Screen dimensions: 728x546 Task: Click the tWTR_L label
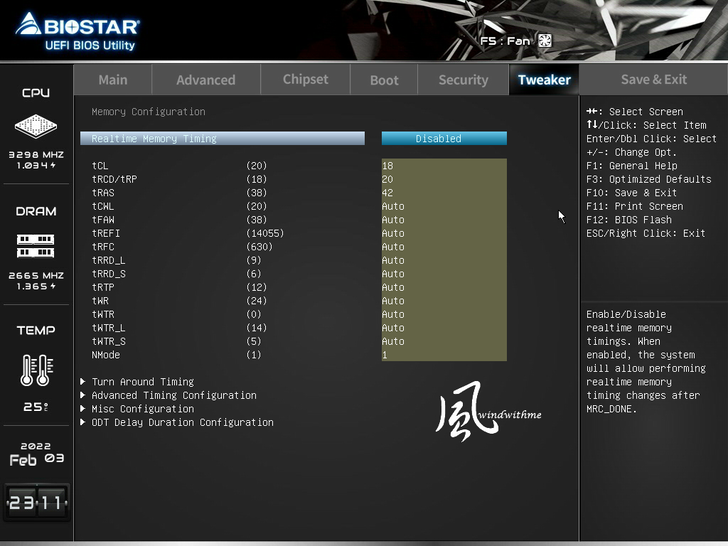pos(108,328)
